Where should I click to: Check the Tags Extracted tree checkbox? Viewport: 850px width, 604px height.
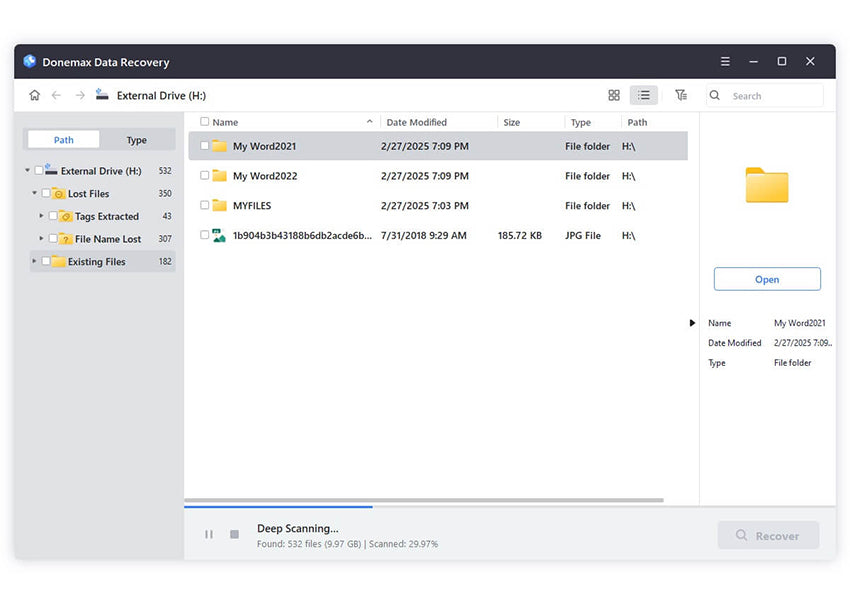(53, 216)
